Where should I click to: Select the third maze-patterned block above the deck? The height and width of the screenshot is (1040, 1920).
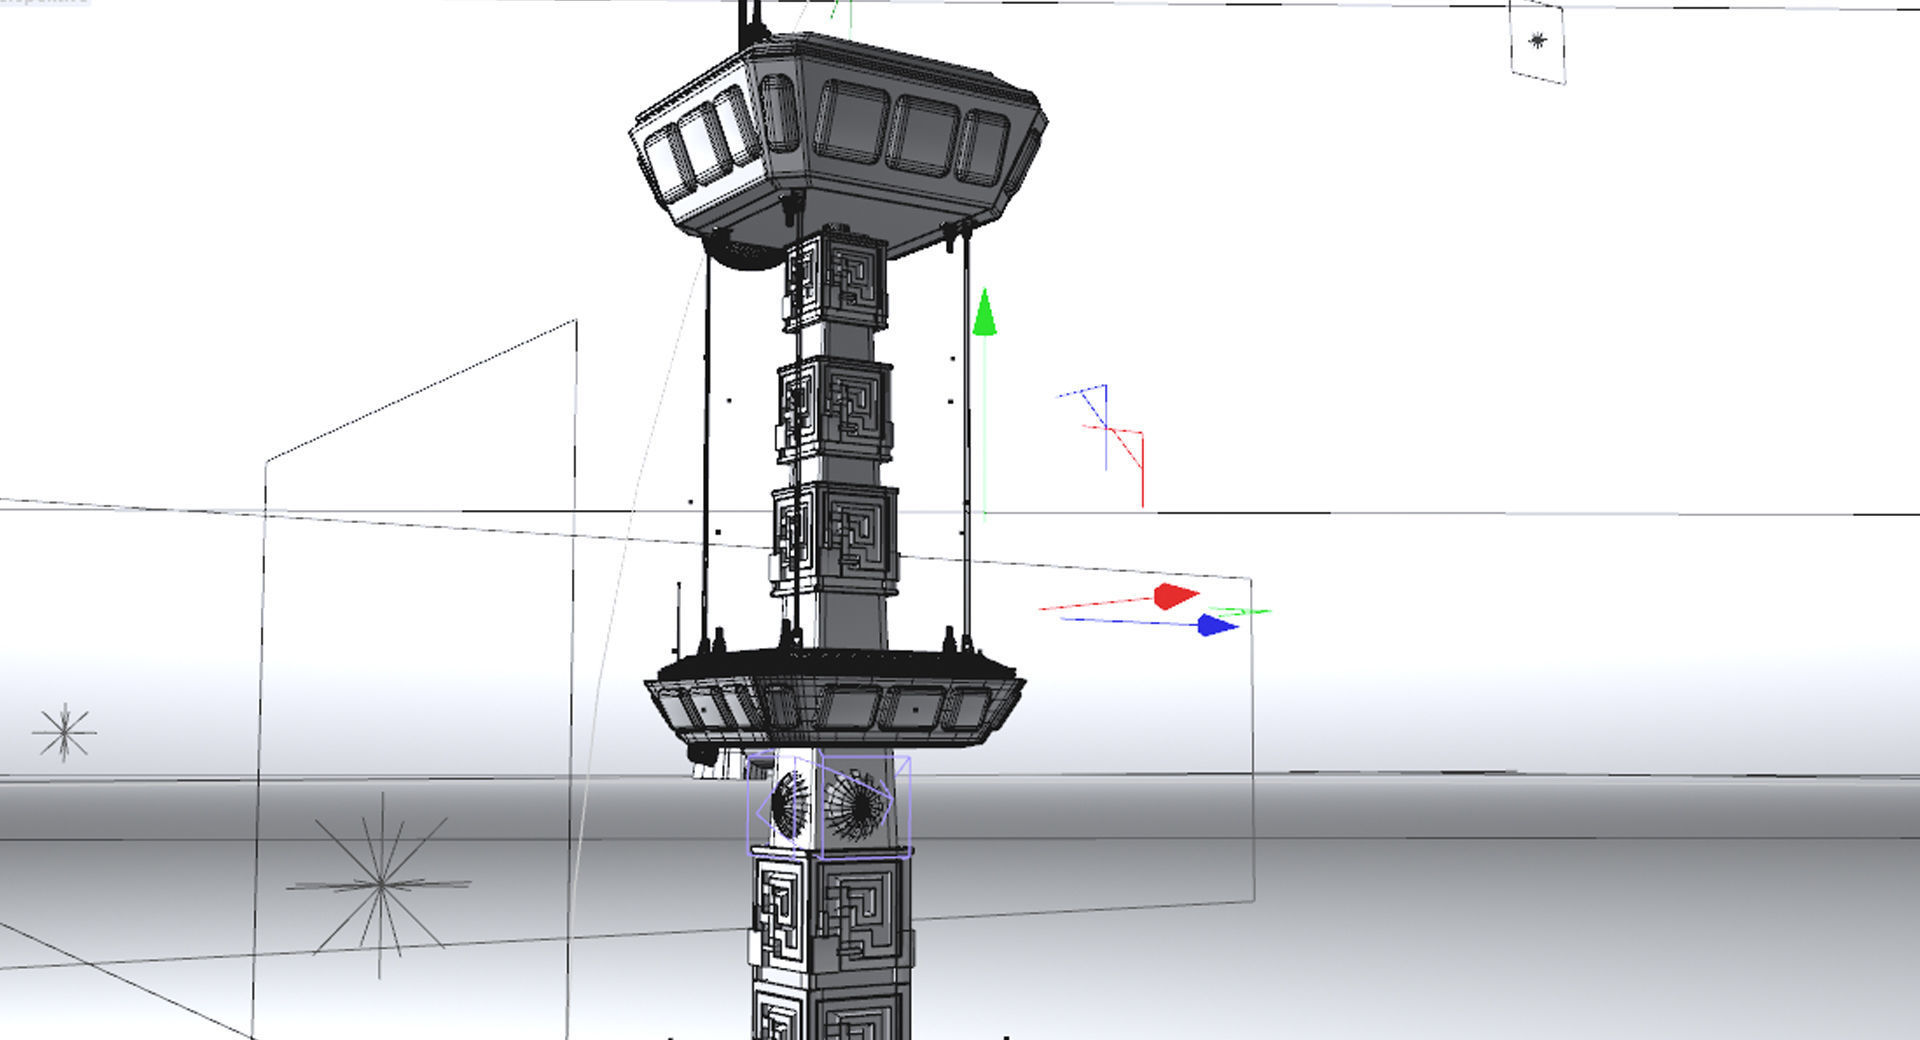pos(835,540)
